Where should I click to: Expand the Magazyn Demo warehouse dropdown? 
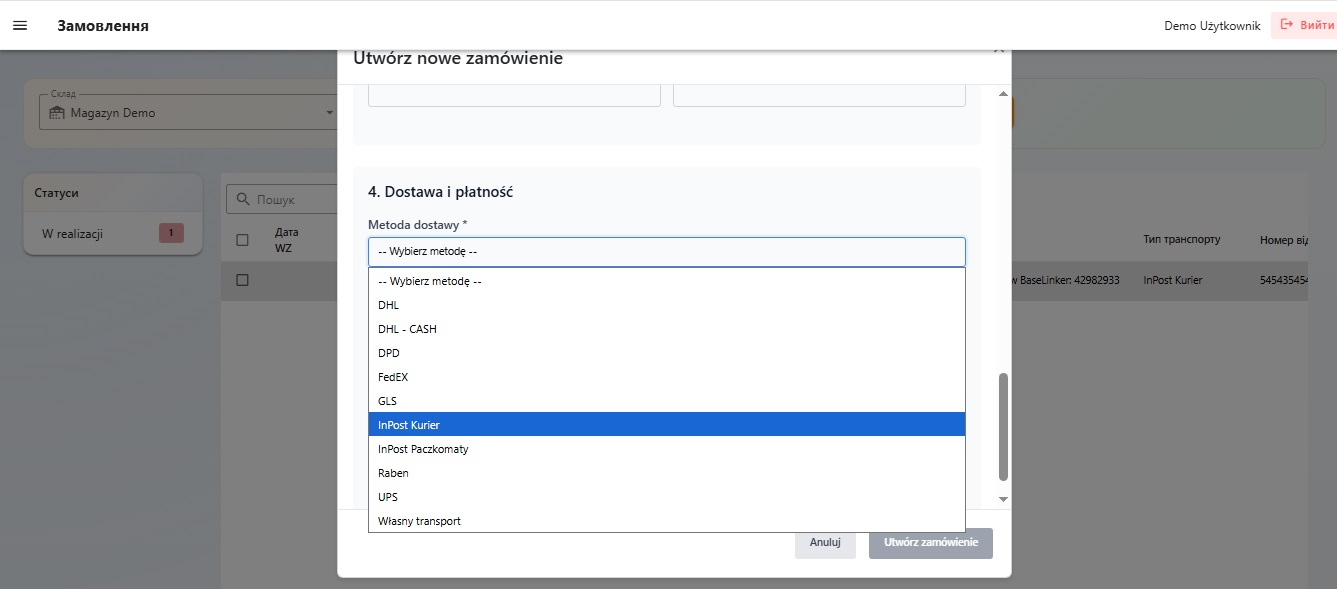188,113
